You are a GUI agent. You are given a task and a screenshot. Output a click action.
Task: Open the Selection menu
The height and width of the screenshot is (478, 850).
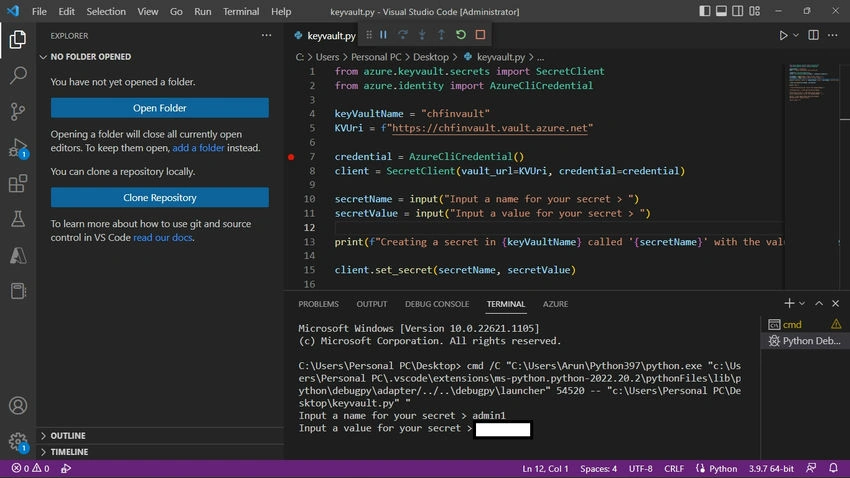(x=106, y=11)
